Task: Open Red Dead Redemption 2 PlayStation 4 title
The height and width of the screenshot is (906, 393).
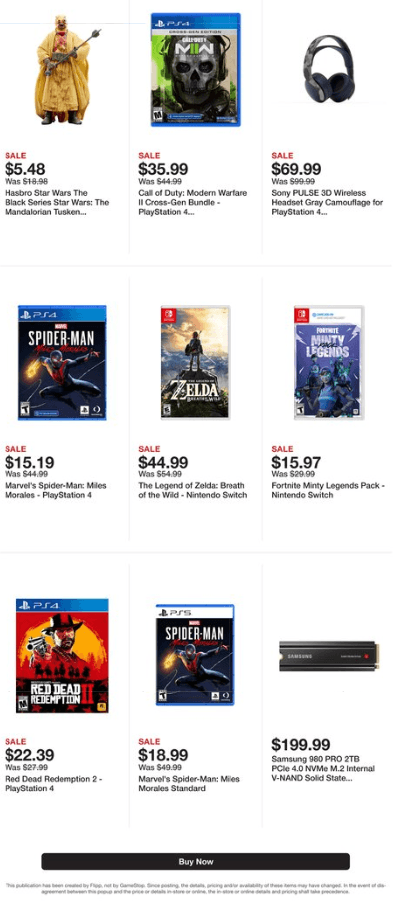Action: tap(53, 784)
